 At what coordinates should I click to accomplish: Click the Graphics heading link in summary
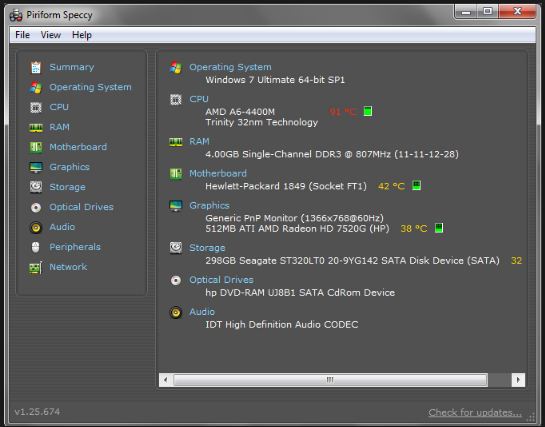(209, 206)
